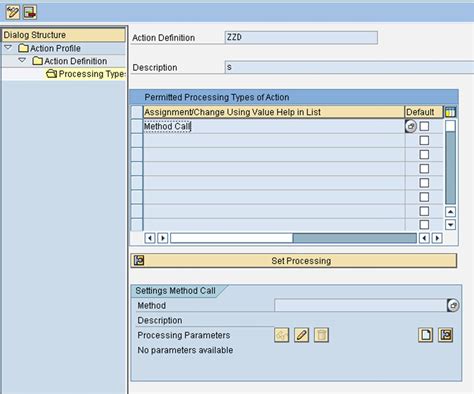Click the right arrow at the horizontal scrollbar's left end
The image size is (474, 394).
162,238
